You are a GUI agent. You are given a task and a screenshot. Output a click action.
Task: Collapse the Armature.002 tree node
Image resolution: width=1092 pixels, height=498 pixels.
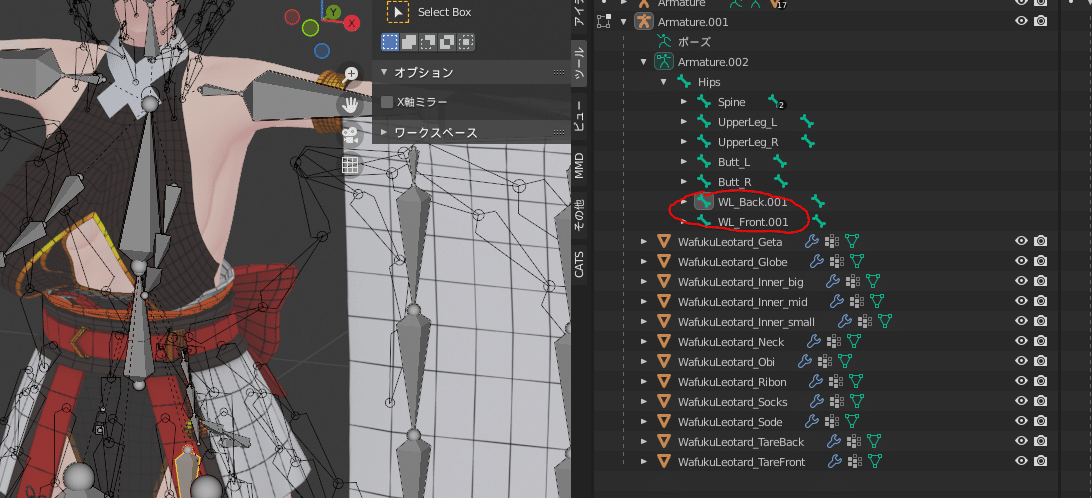point(644,62)
